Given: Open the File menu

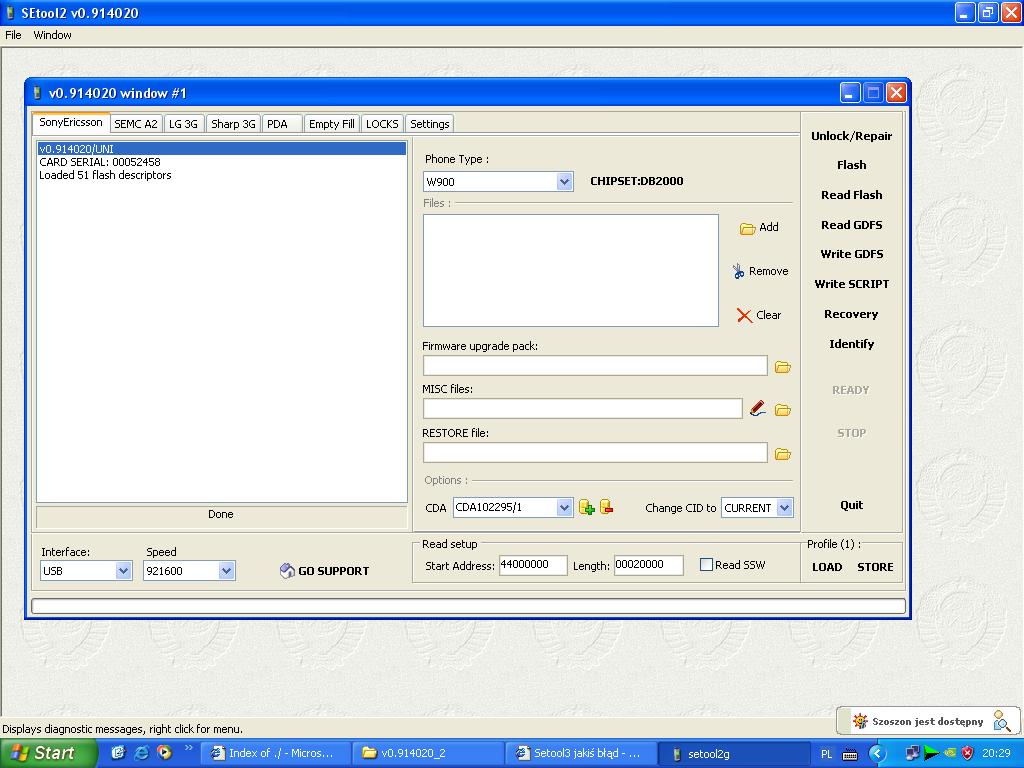Looking at the screenshot, I should [13, 34].
